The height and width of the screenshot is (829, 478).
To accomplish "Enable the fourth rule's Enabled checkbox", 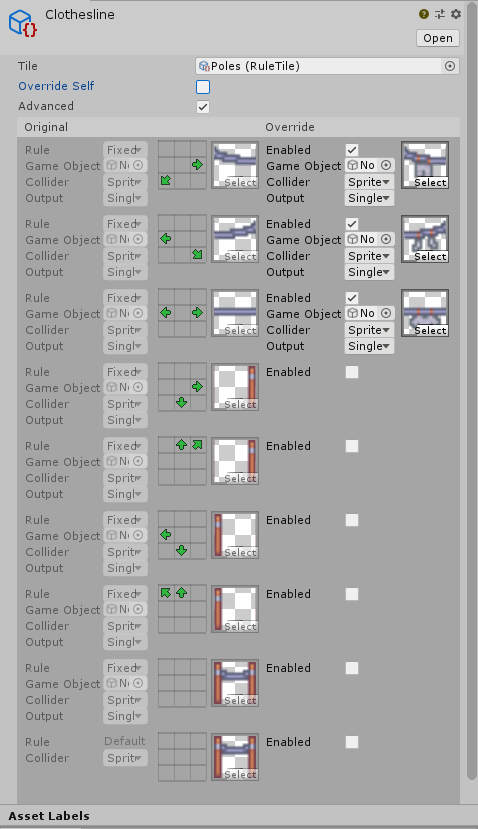I will coord(352,372).
